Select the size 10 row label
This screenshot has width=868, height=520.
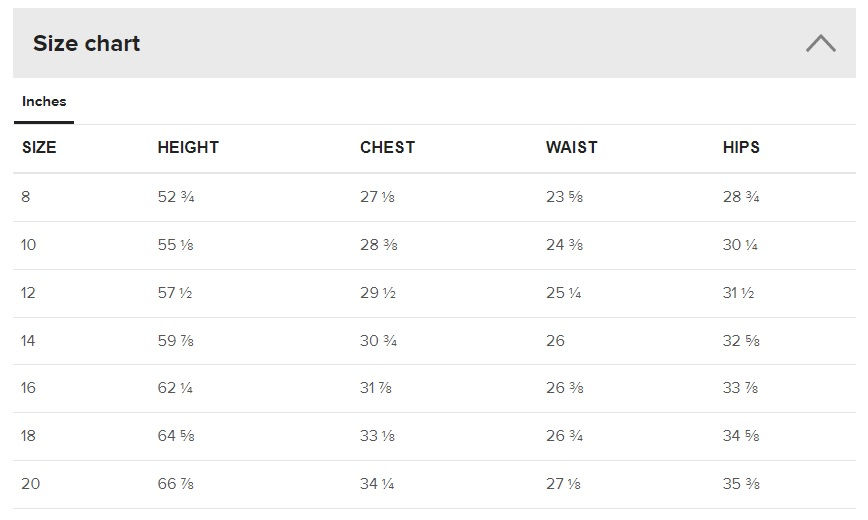click(28, 245)
